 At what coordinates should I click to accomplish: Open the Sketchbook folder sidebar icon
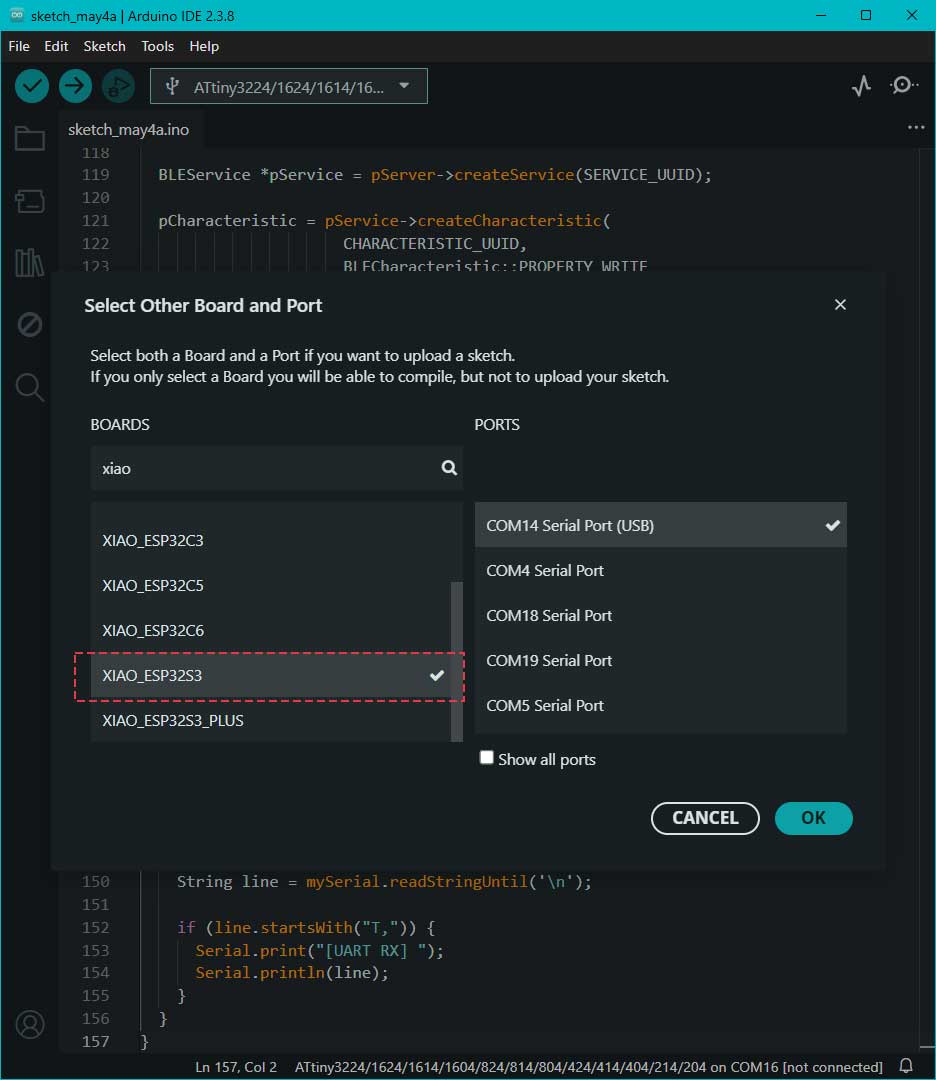[30, 138]
